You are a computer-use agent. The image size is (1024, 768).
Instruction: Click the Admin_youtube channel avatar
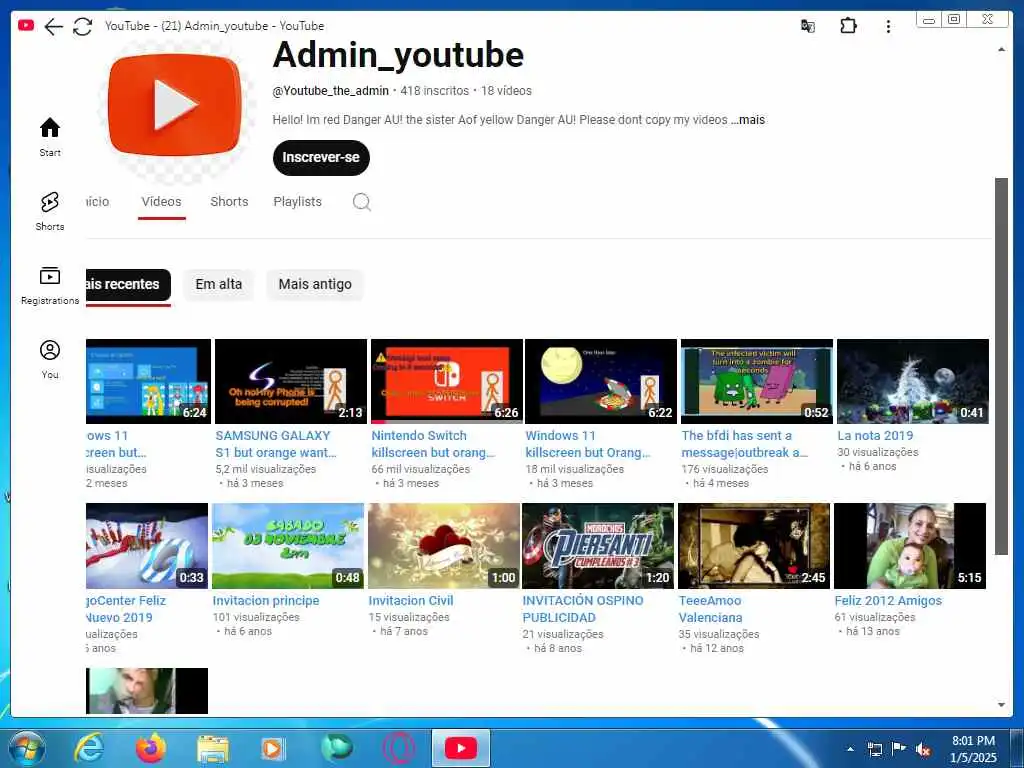[x=174, y=104]
